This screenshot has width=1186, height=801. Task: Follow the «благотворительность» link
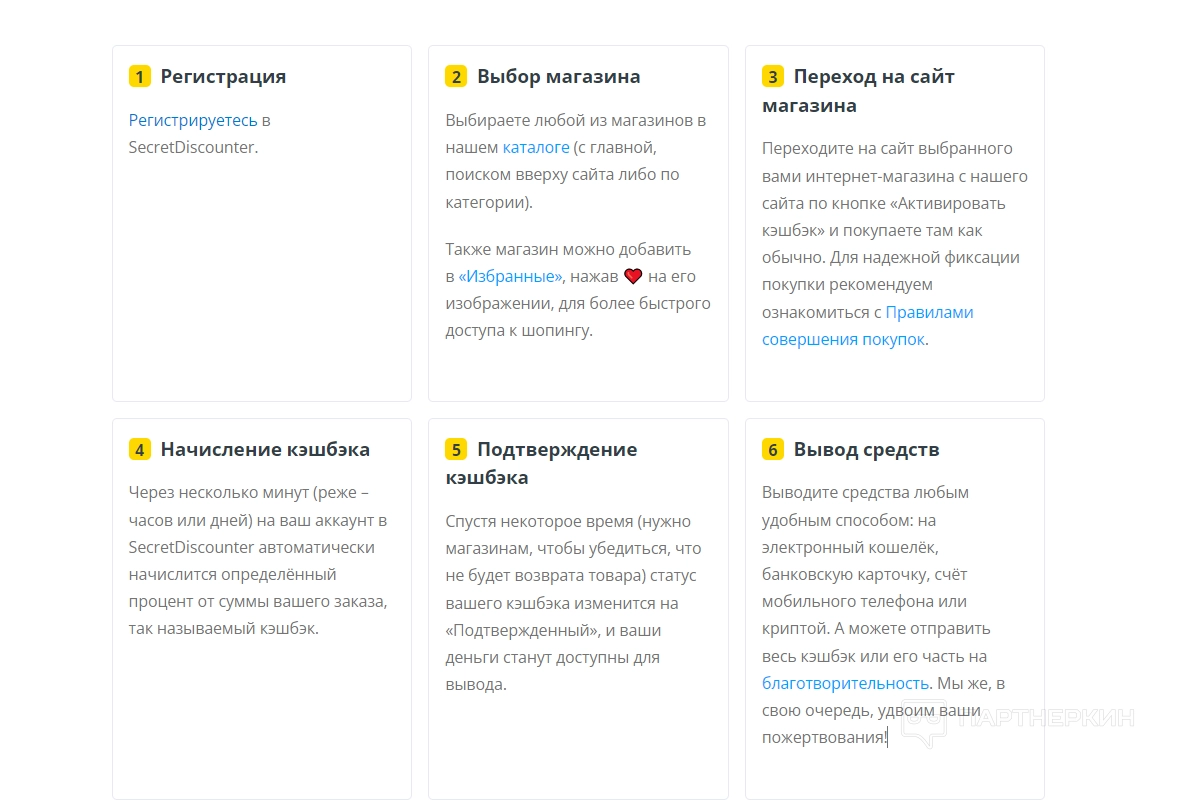(x=845, y=684)
